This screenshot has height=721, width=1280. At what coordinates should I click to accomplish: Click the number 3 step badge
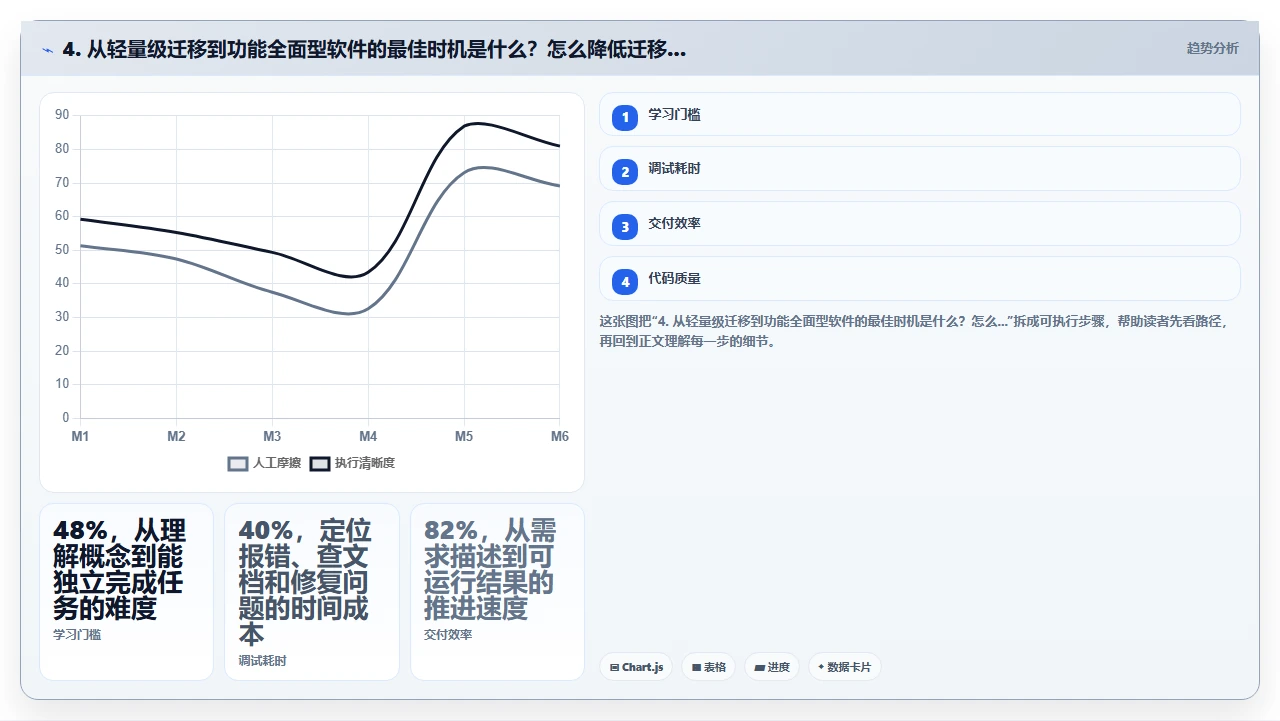click(625, 227)
